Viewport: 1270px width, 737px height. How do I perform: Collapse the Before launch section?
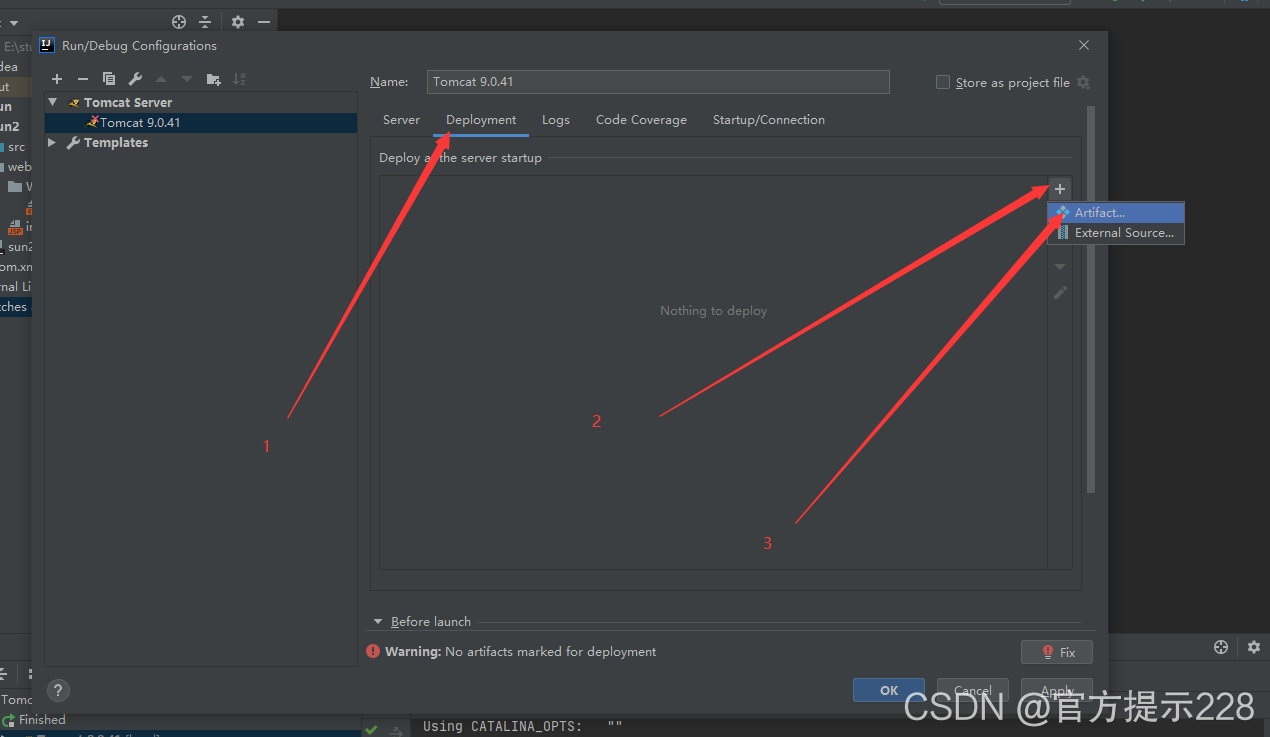click(x=378, y=622)
